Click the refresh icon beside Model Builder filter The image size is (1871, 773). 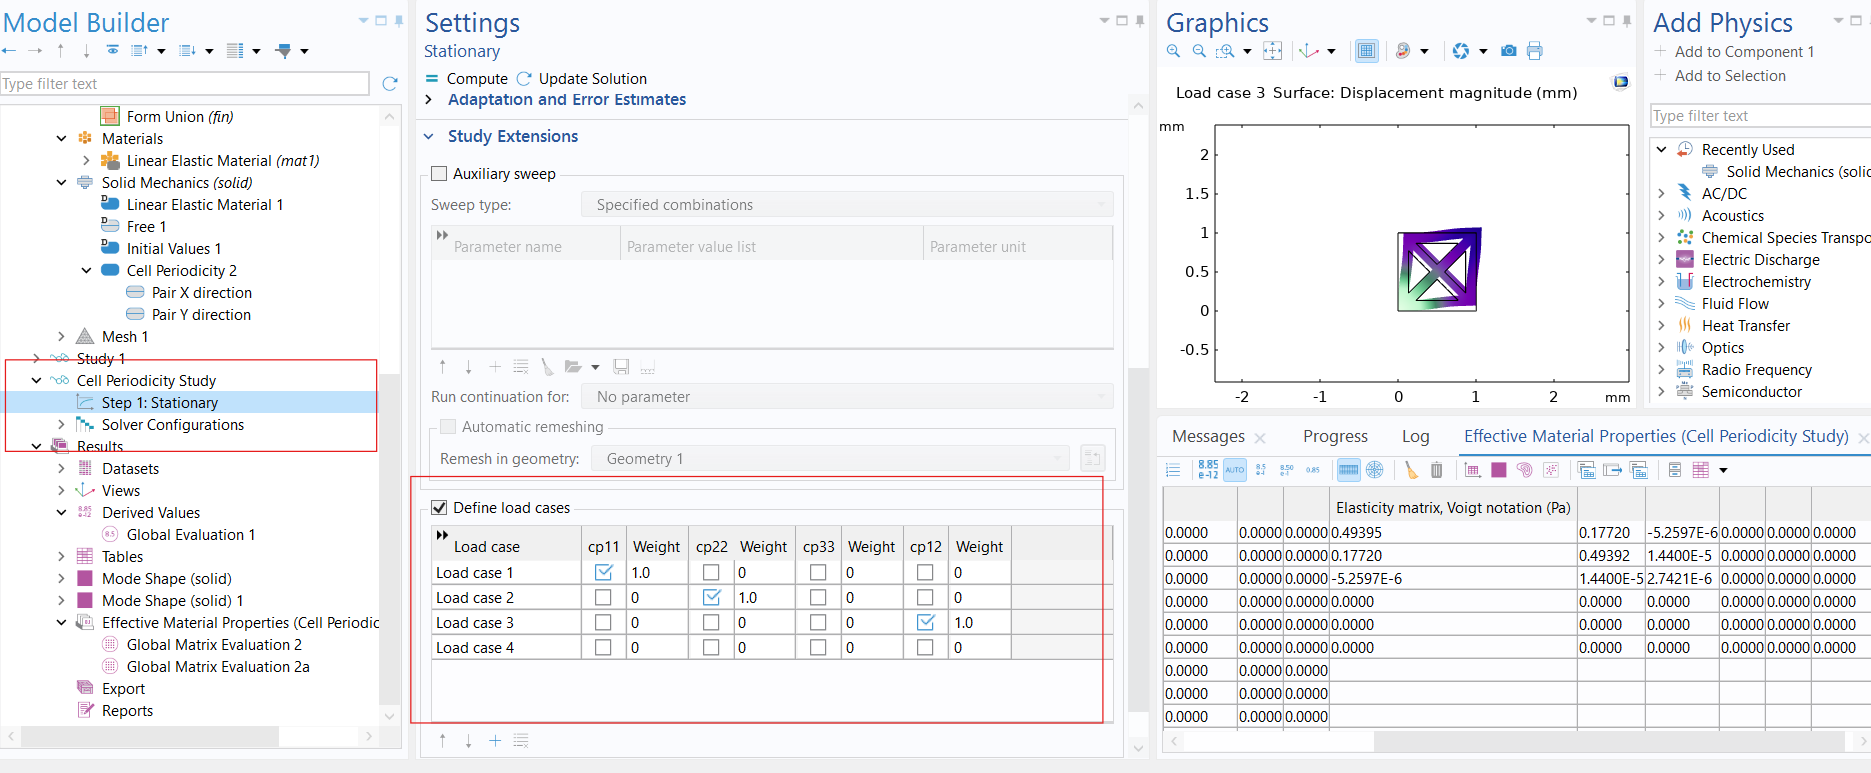(x=390, y=84)
